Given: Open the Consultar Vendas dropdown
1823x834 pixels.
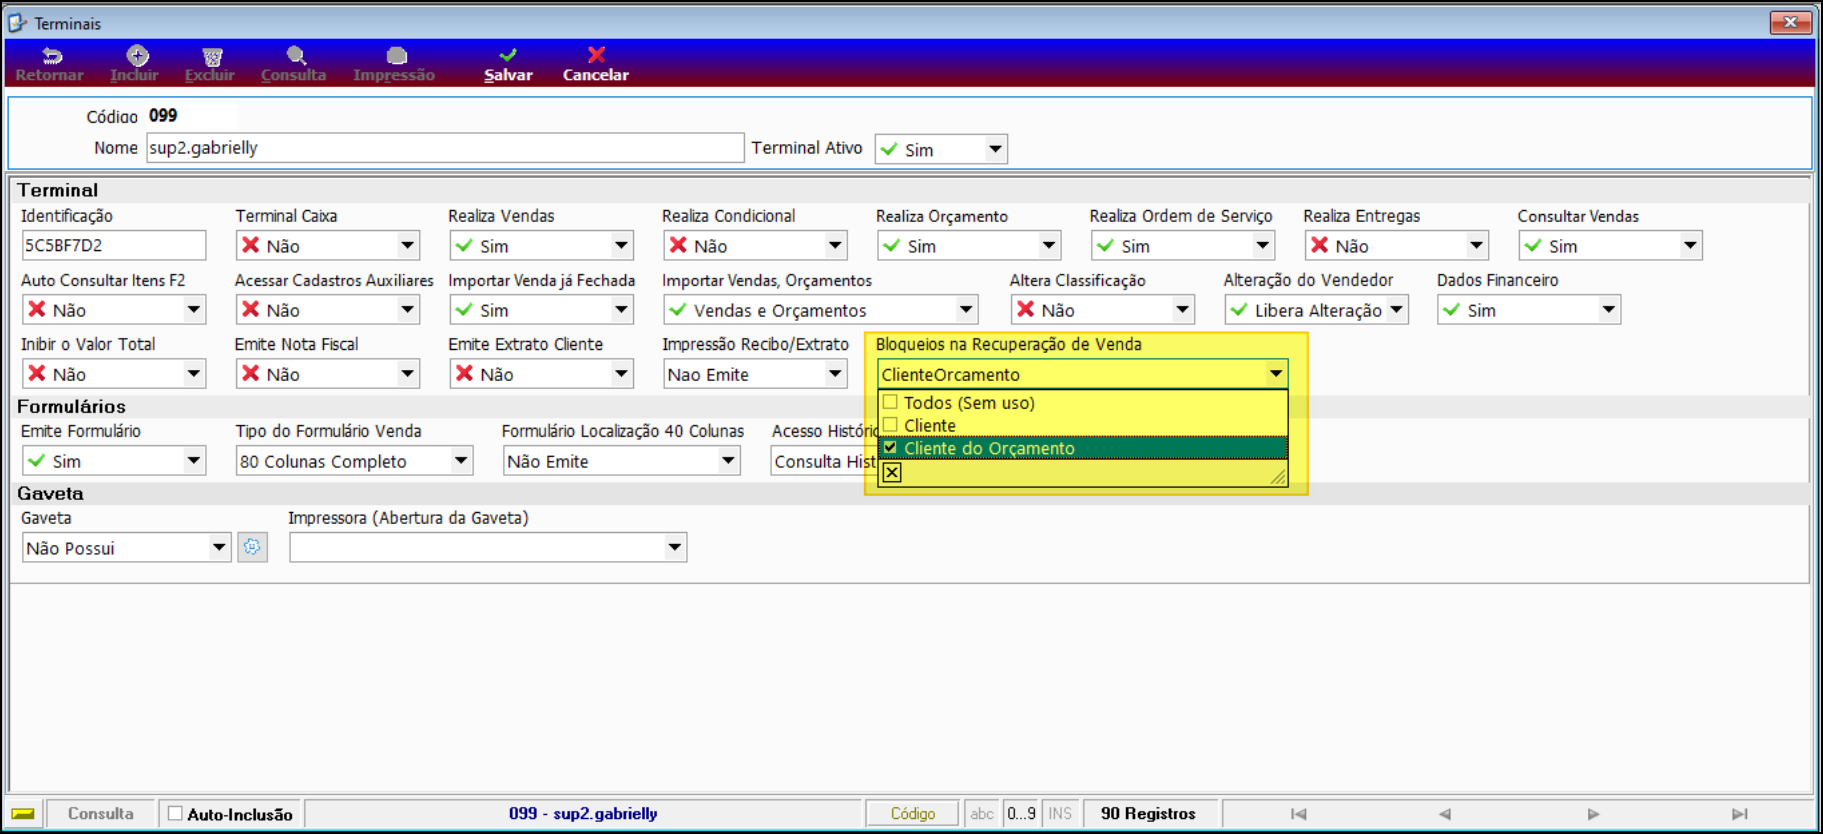Looking at the screenshot, I should tap(1690, 245).
